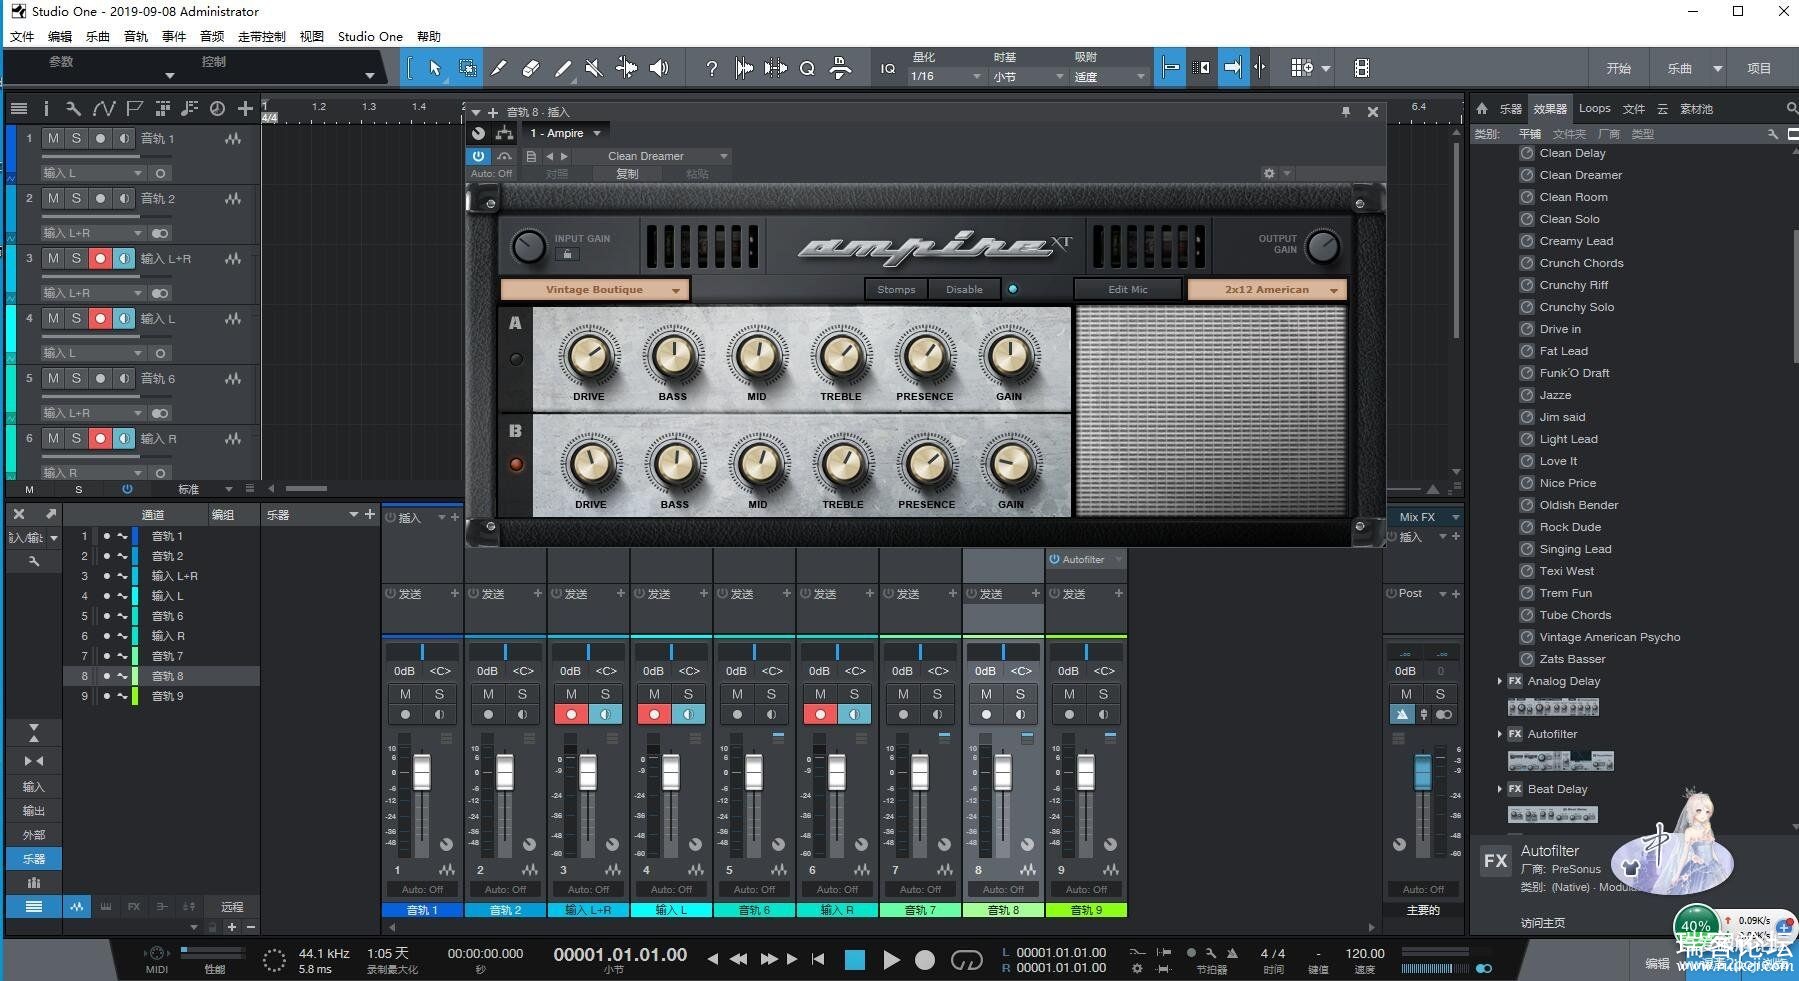Select the Crunchy Riff preset in browser
The width and height of the screenshot is (1799, 981).
pyautogui.click(x=1574, y=285)
